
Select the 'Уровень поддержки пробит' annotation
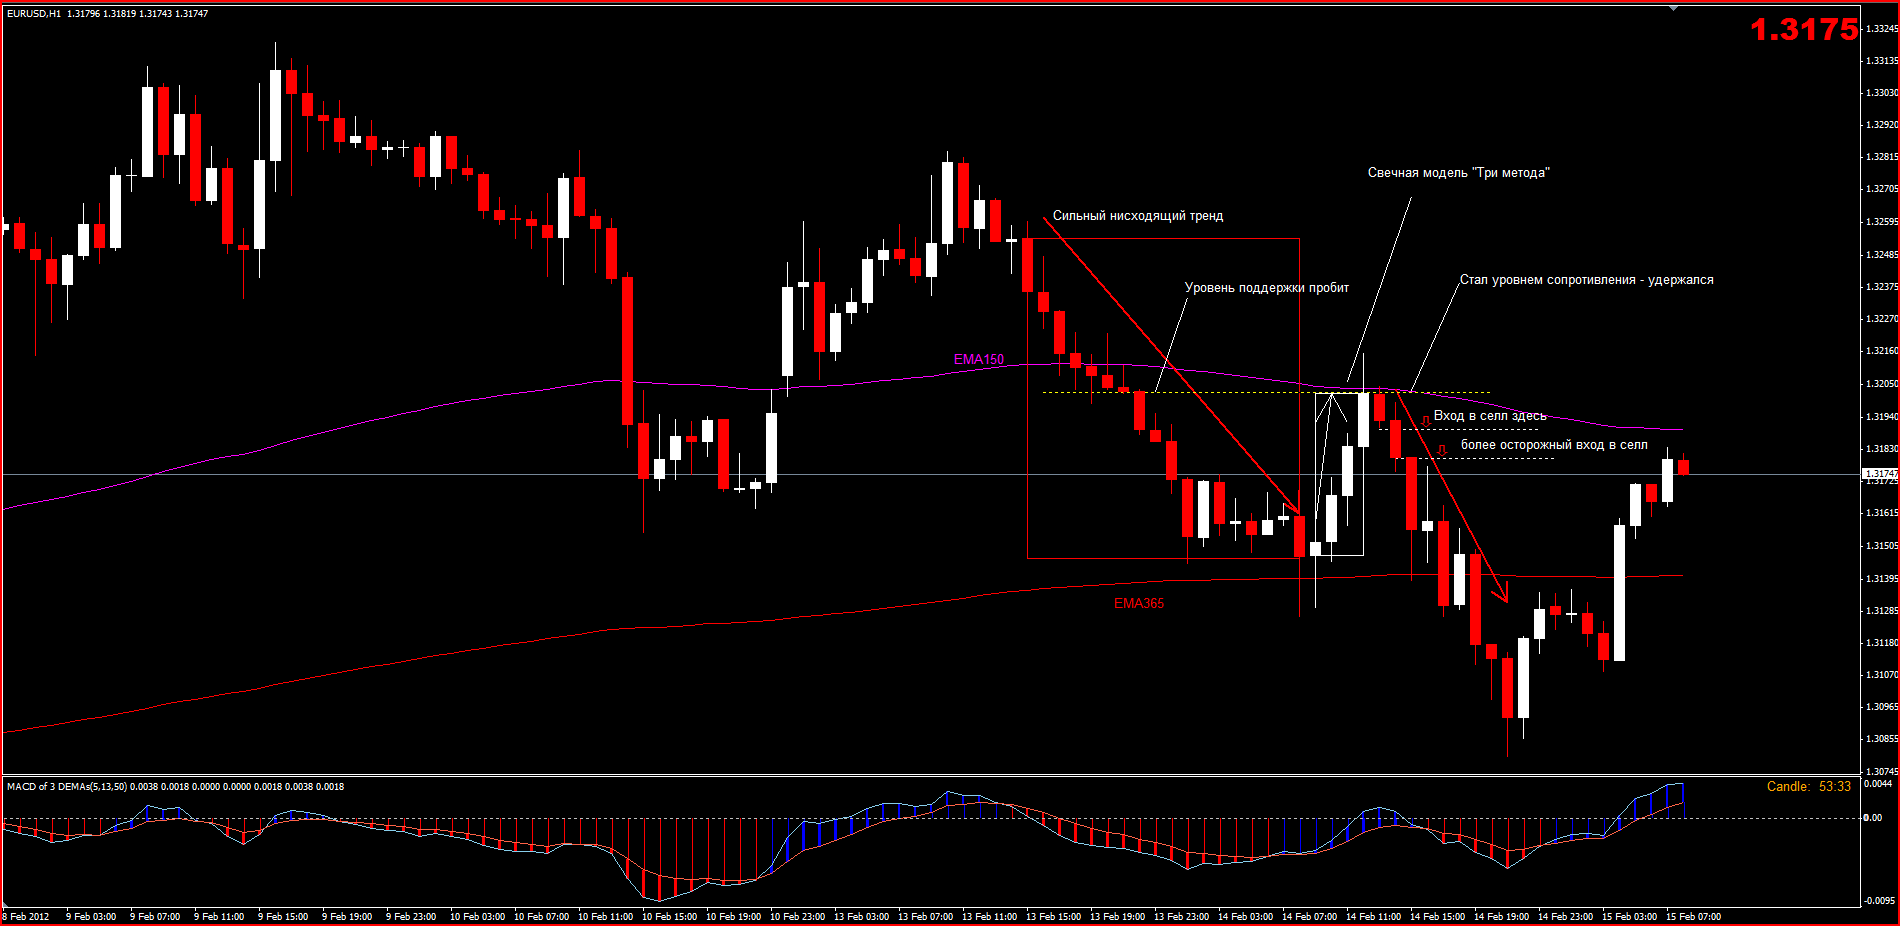(x=1266, y=288)
